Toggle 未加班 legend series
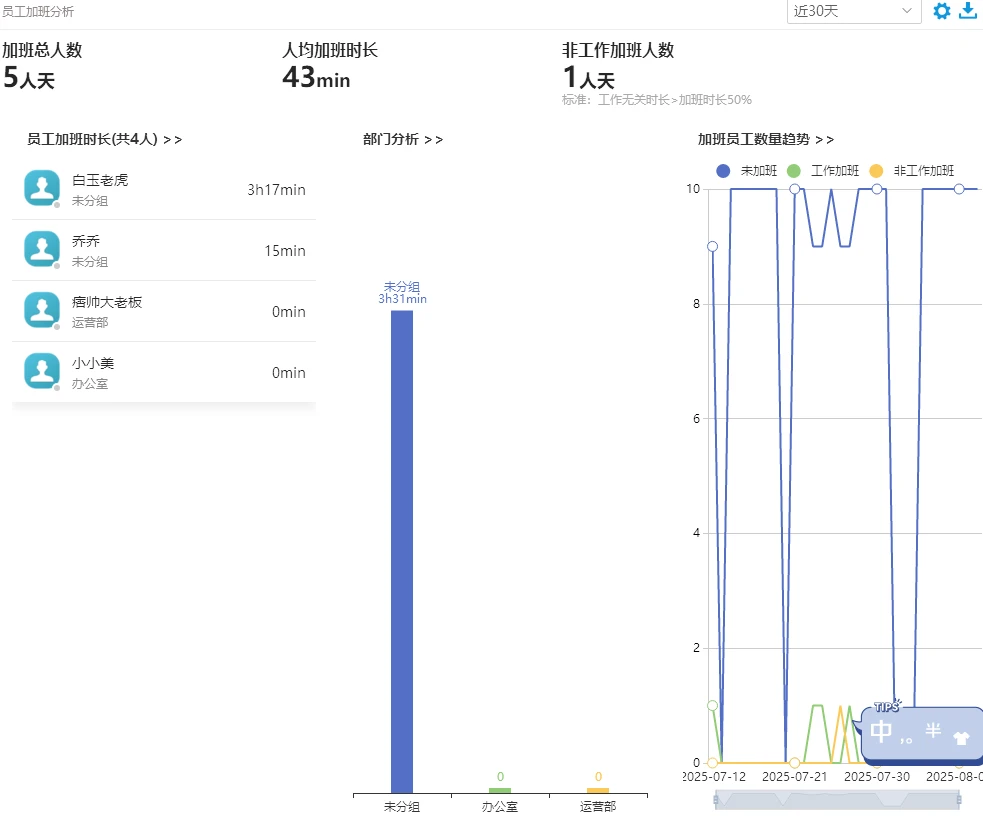The height and width of the screenshot is (818, 983). pyautogui.click(x=747, y=171)
